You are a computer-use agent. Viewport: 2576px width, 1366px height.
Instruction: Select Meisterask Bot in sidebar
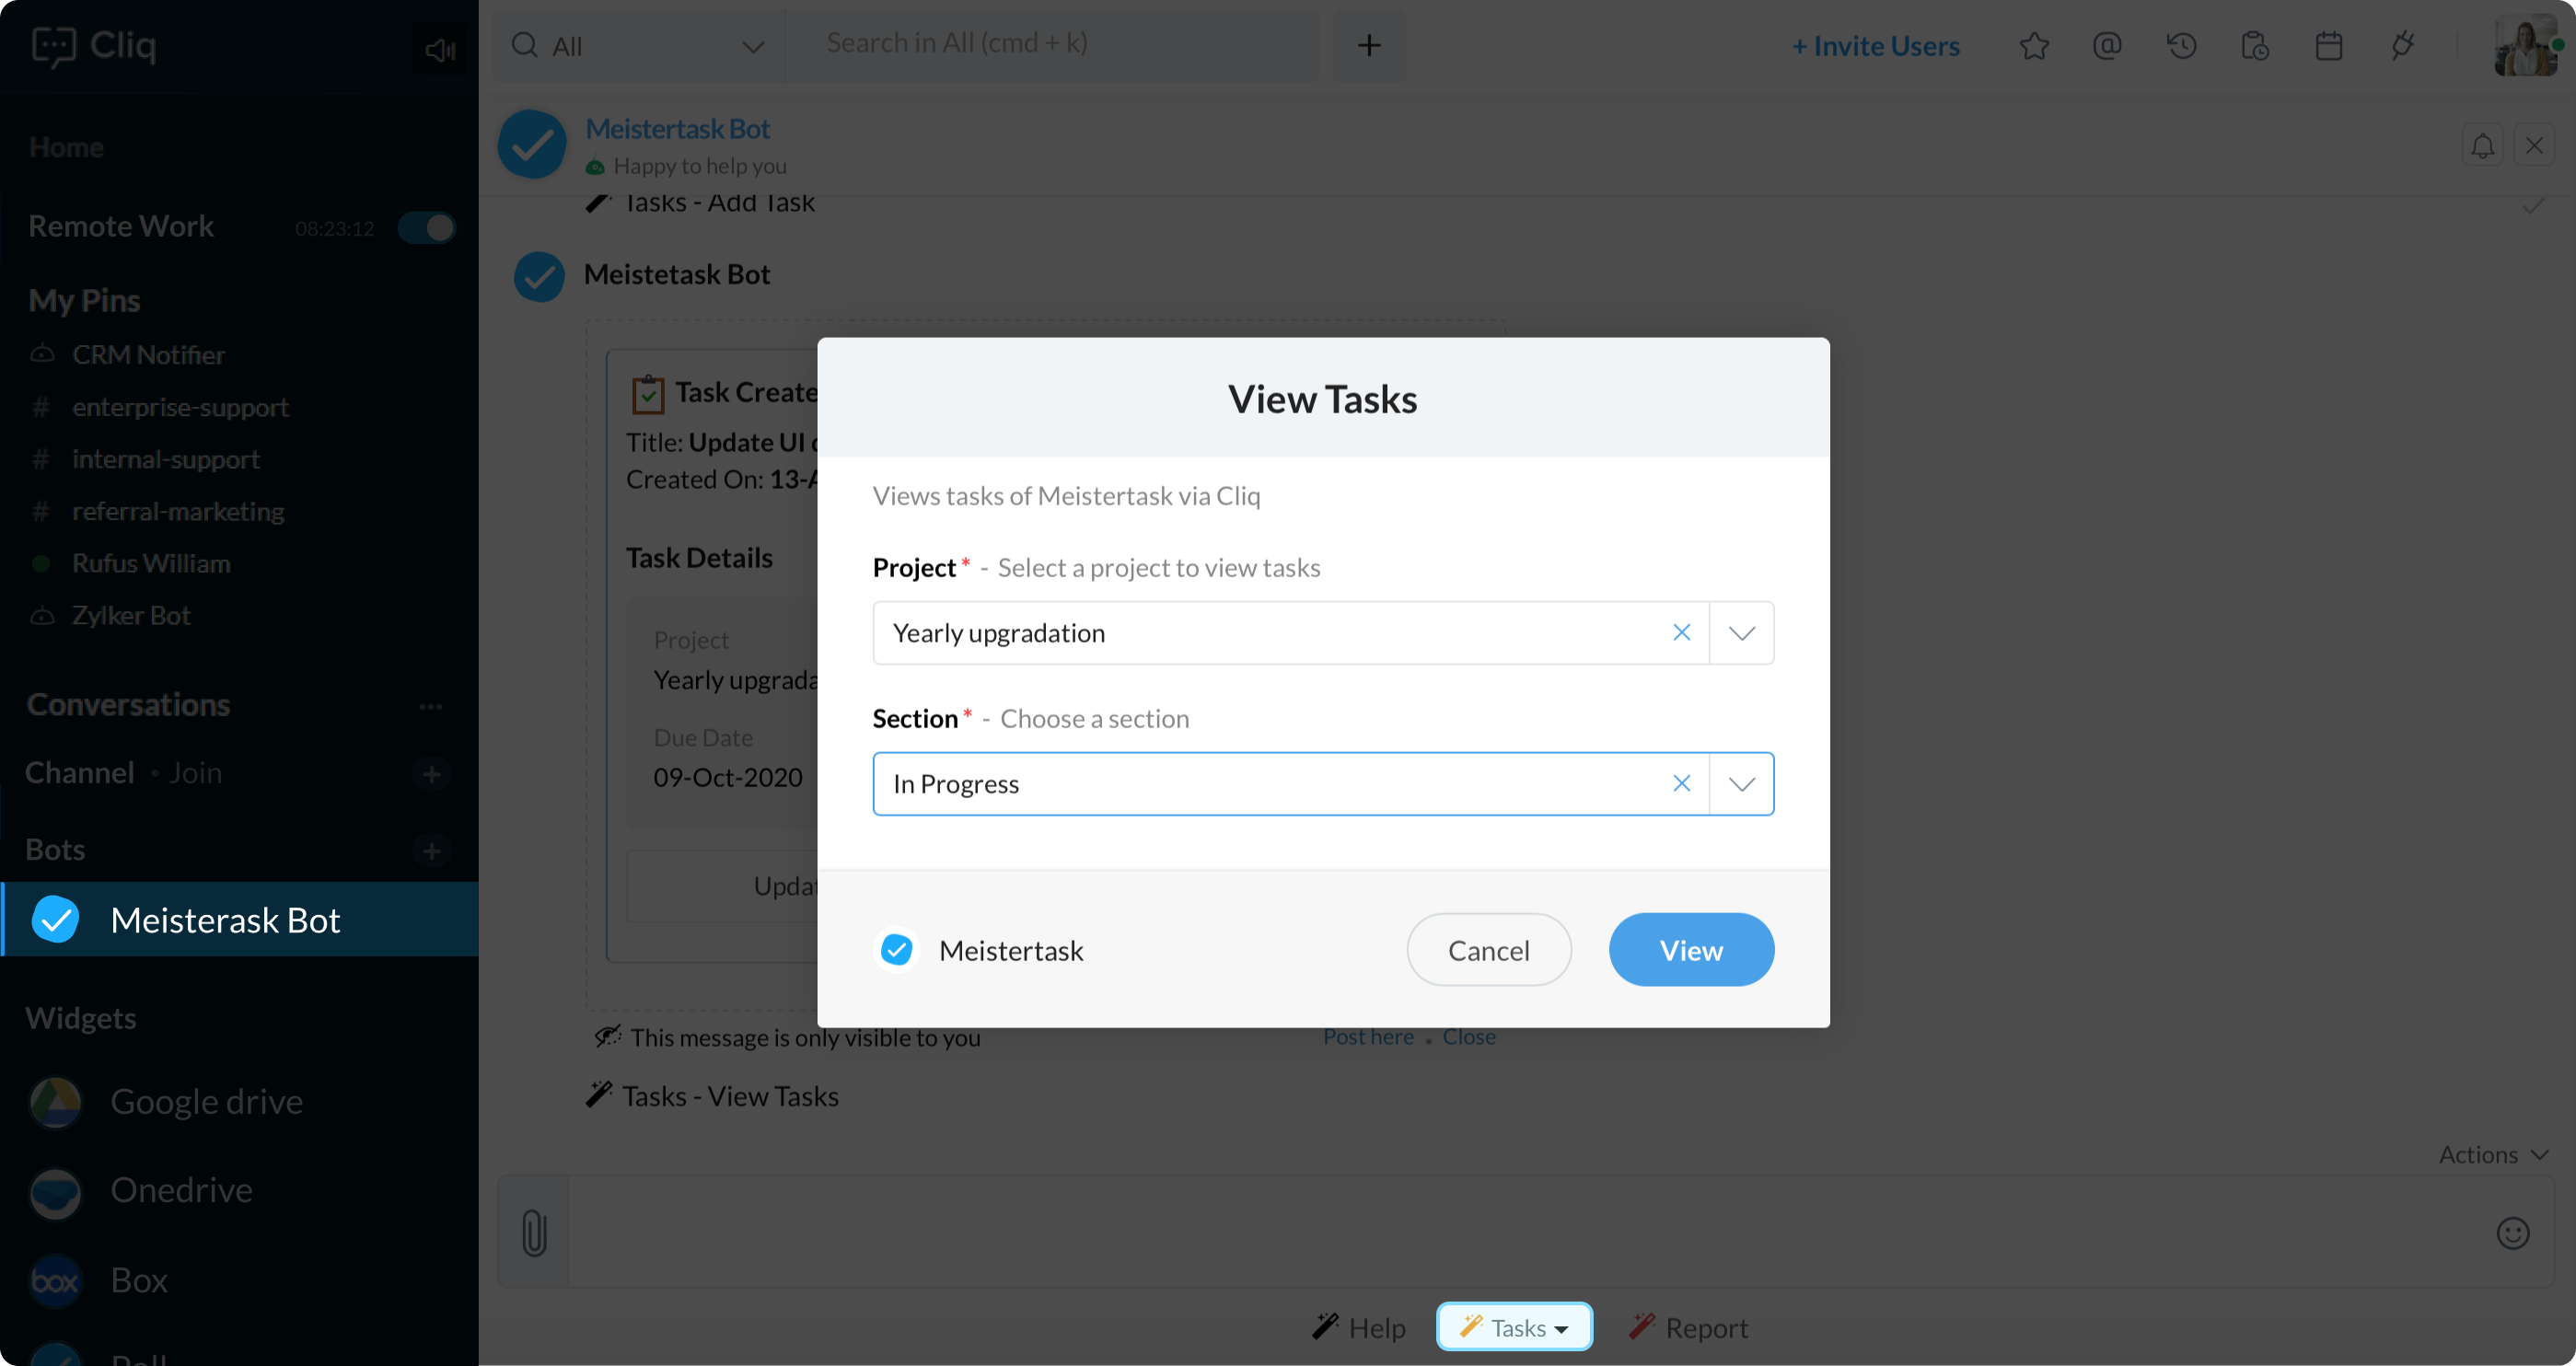click(240, 919)
